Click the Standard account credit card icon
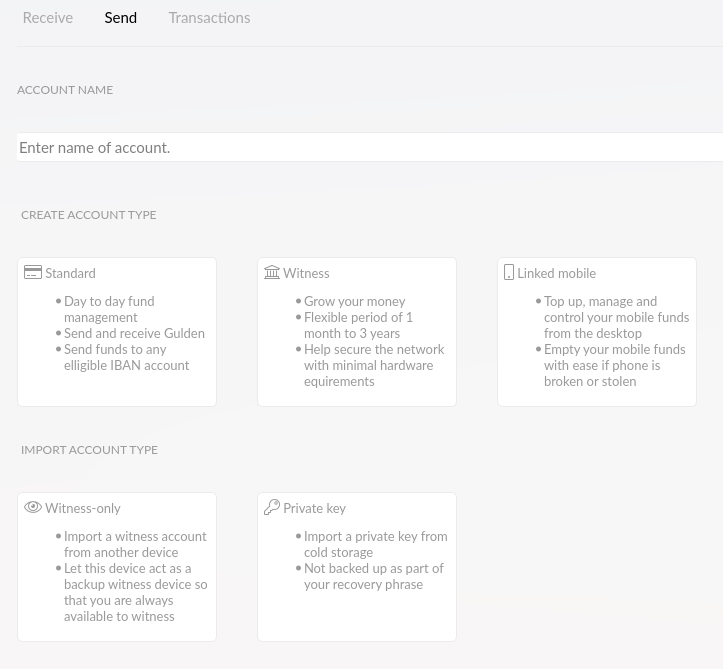The image size is (723, 669). 33,272
